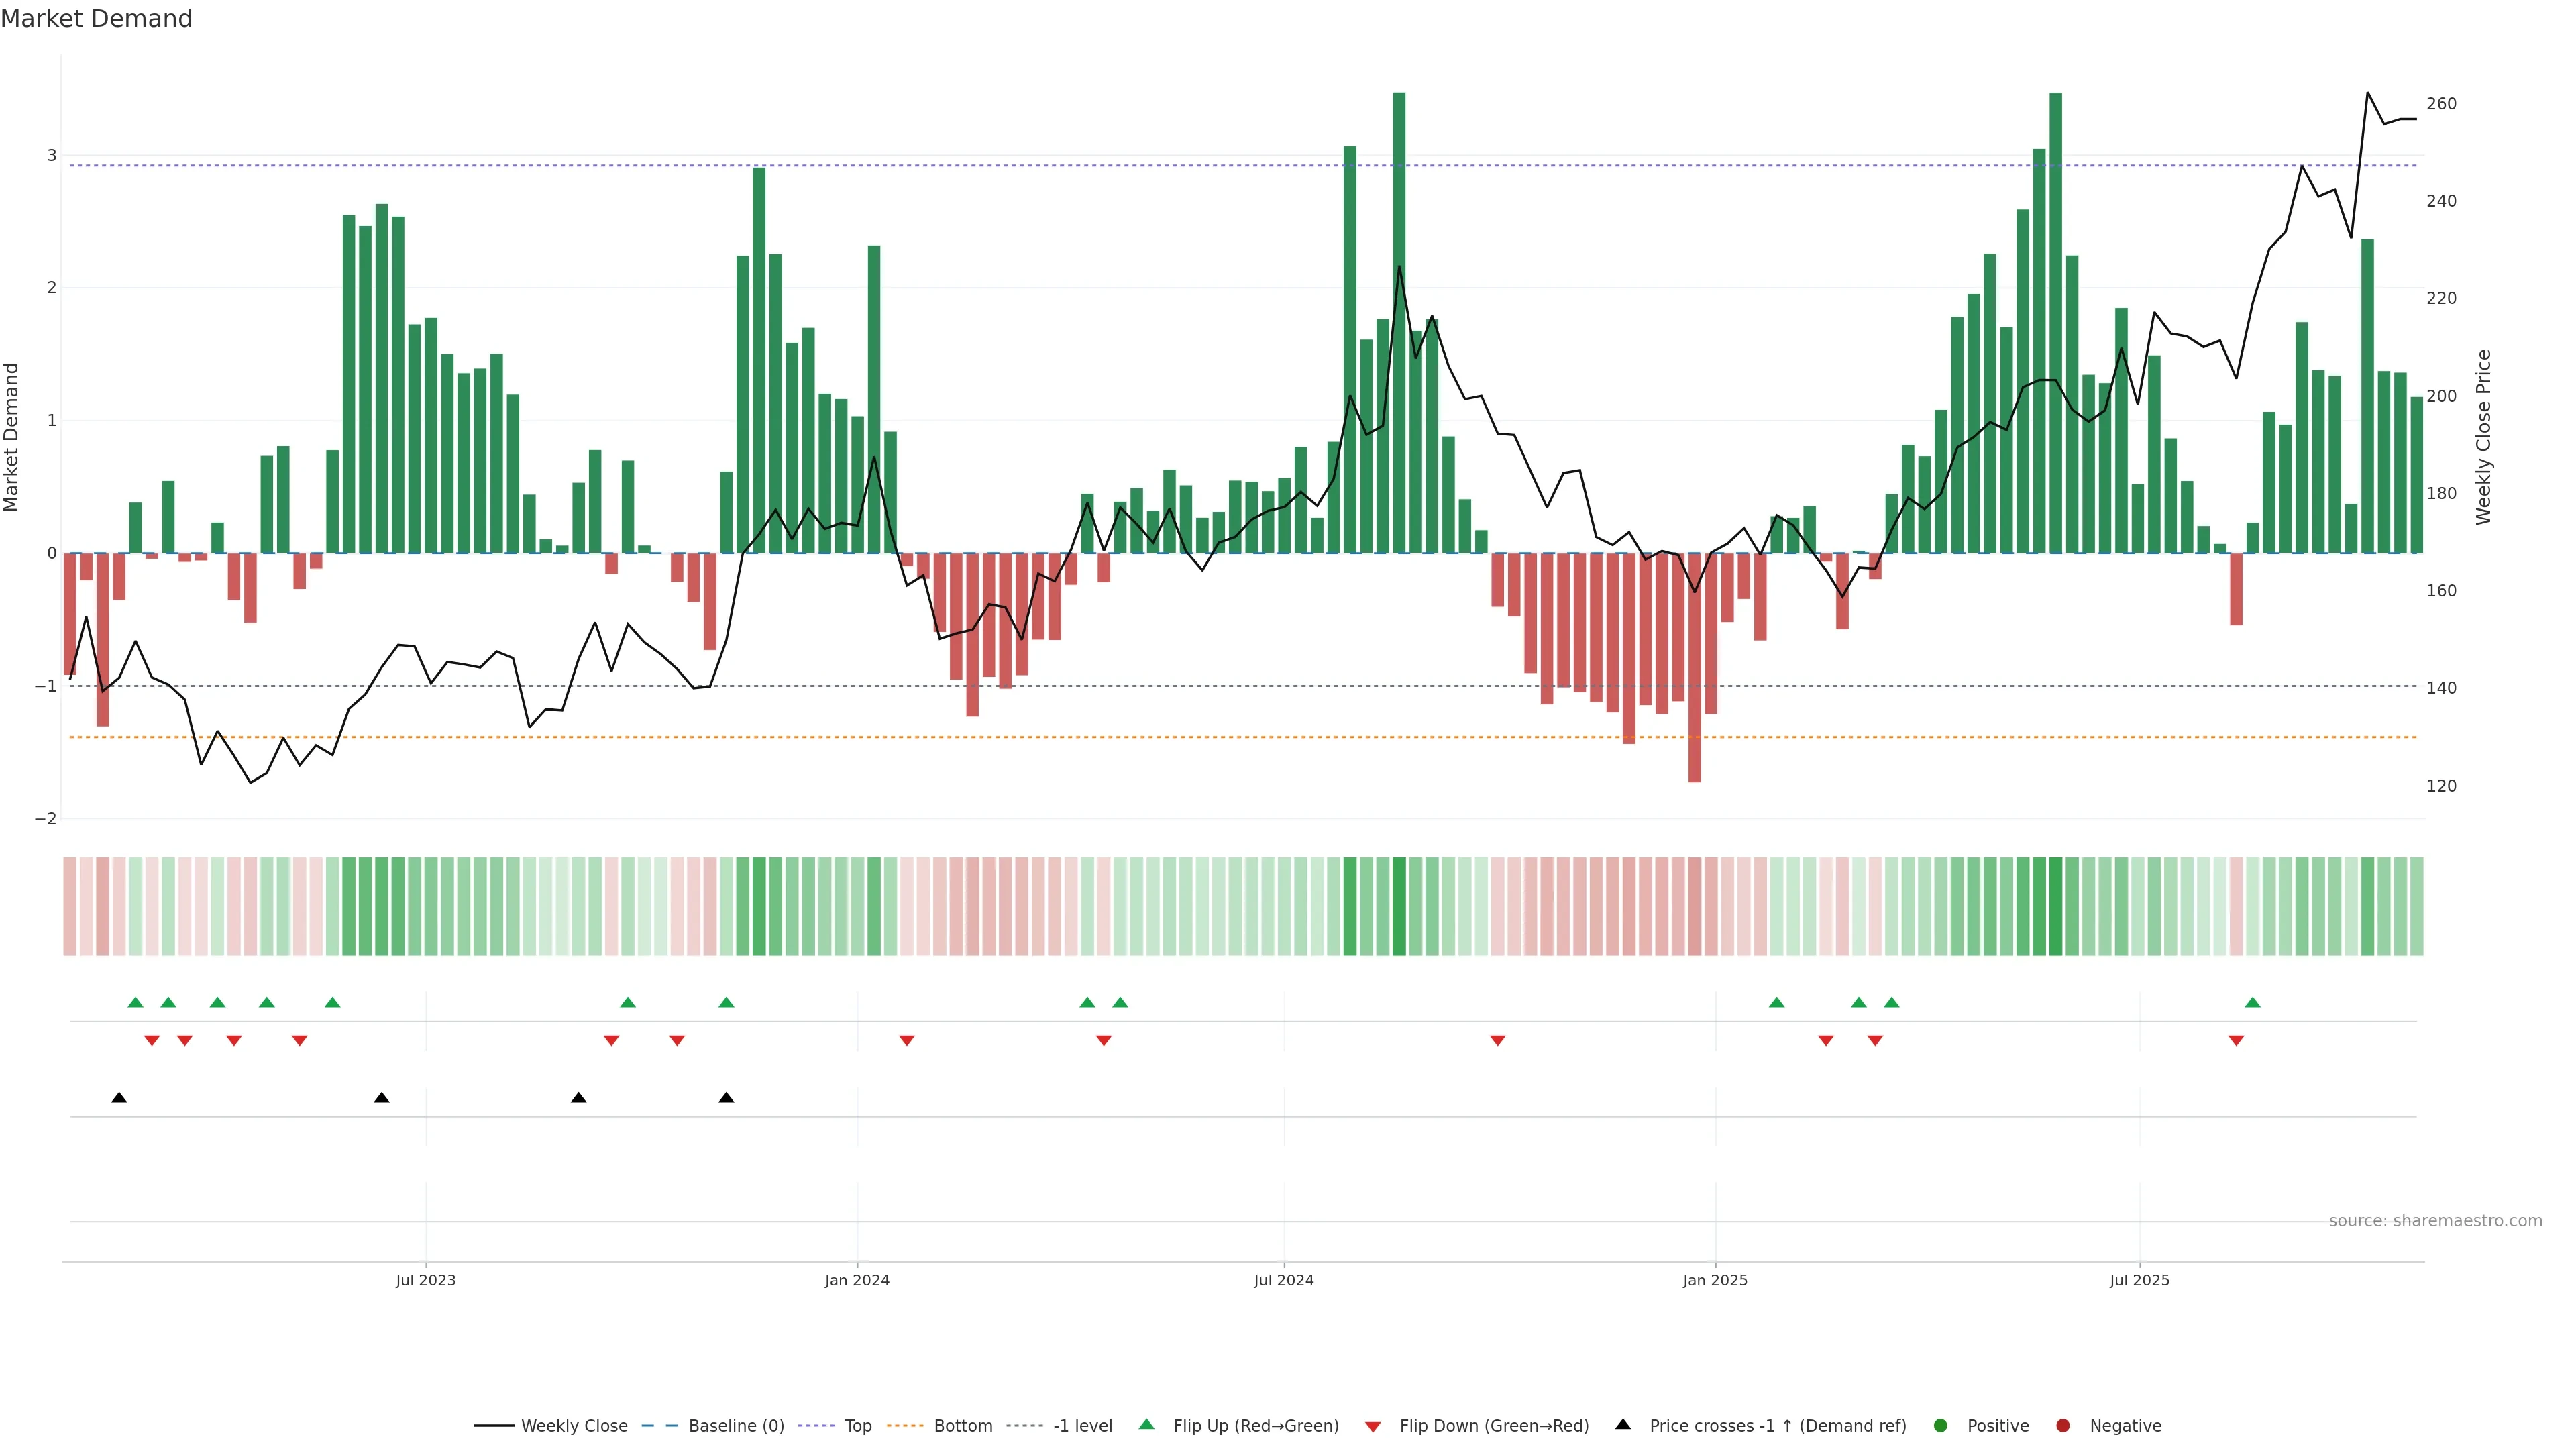
Task: Click the rightmost red flip-down triangle marker
Action: click(2236, 1041)
